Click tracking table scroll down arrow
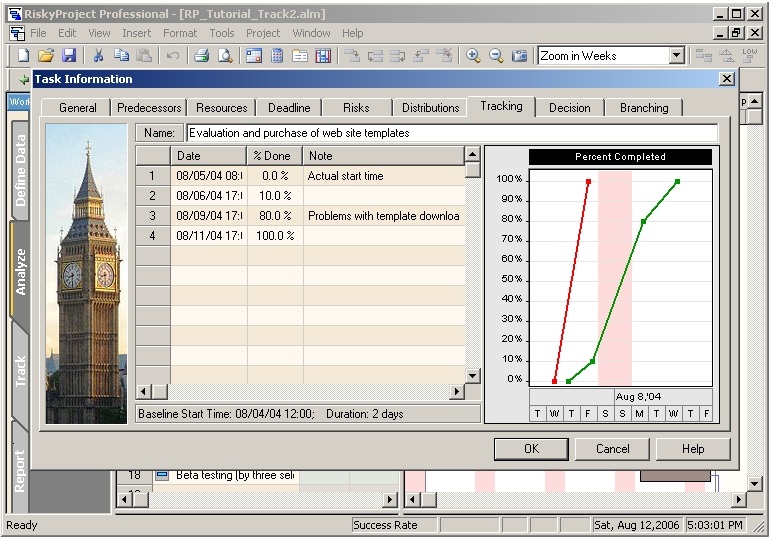Image resolution: width=770 pixels, height=538 pixels. (x=472, y=376)
